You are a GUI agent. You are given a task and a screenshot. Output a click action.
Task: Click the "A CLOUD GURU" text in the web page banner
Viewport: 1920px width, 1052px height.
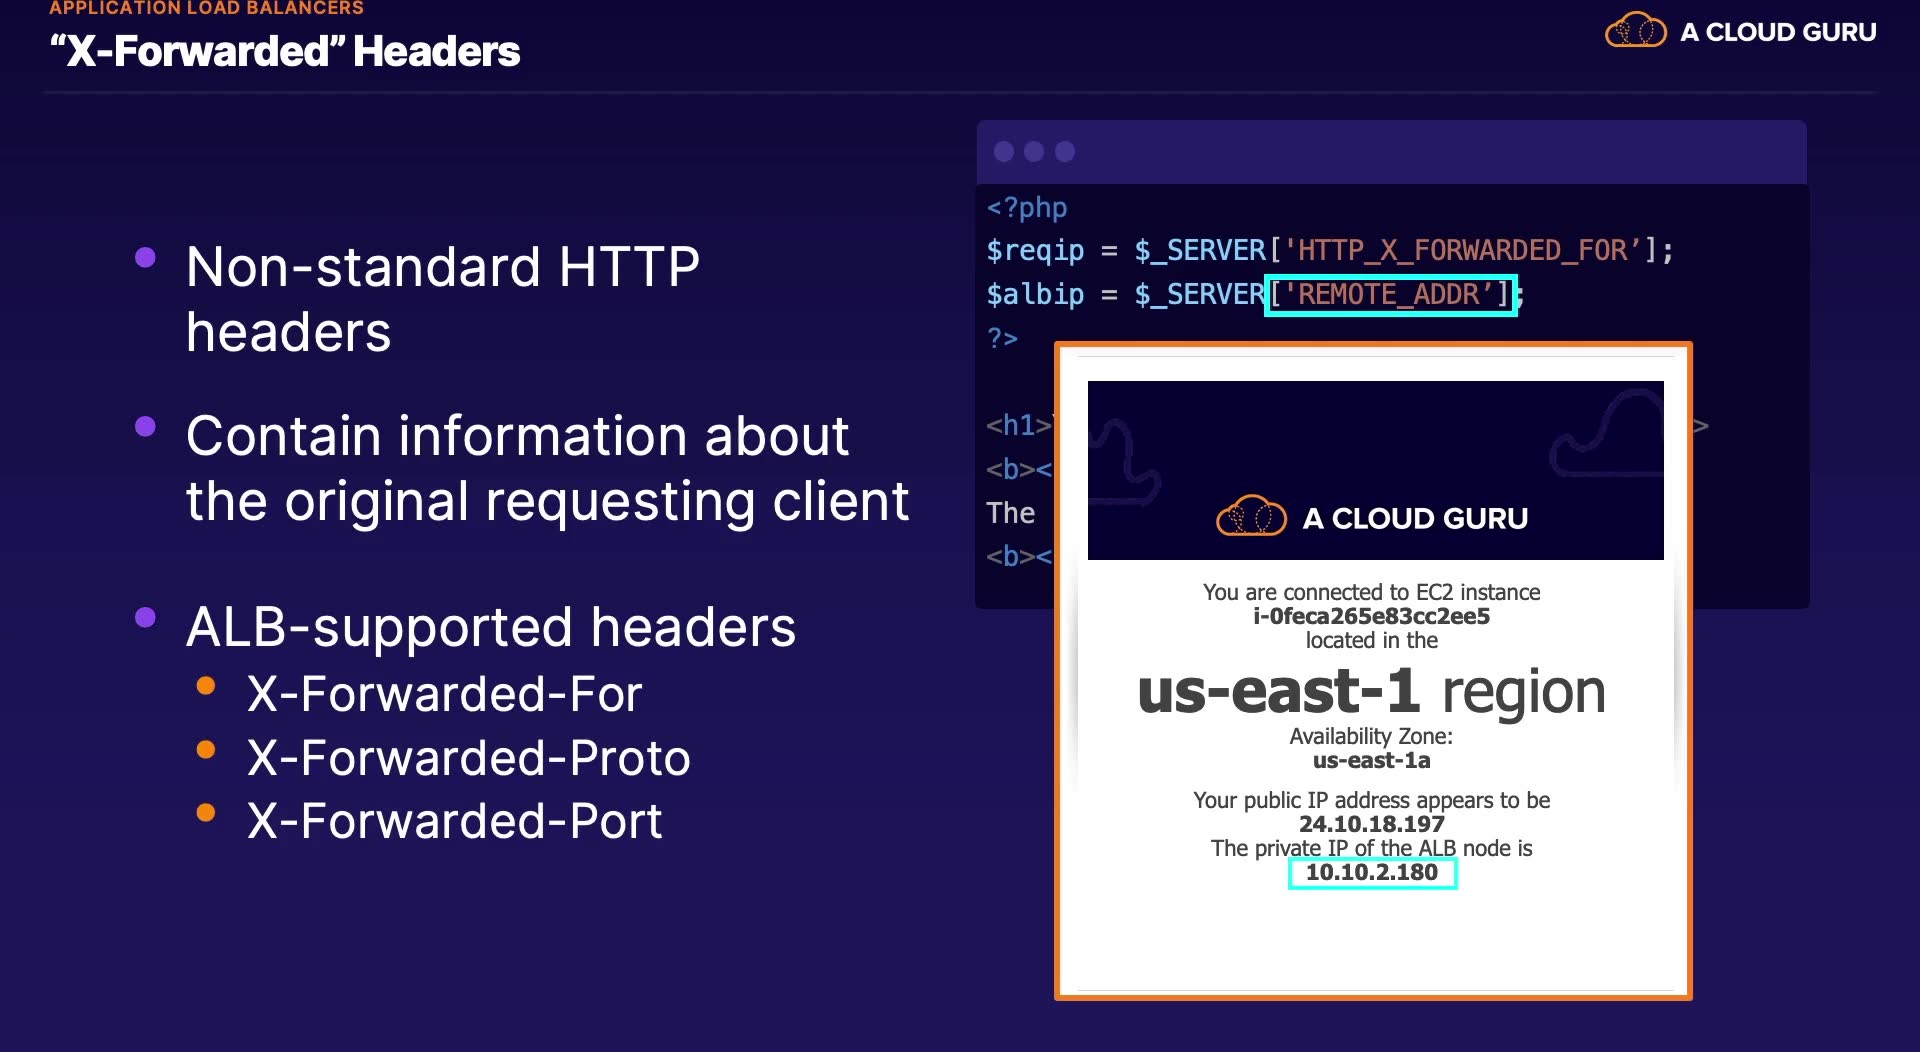point(1415,518)
